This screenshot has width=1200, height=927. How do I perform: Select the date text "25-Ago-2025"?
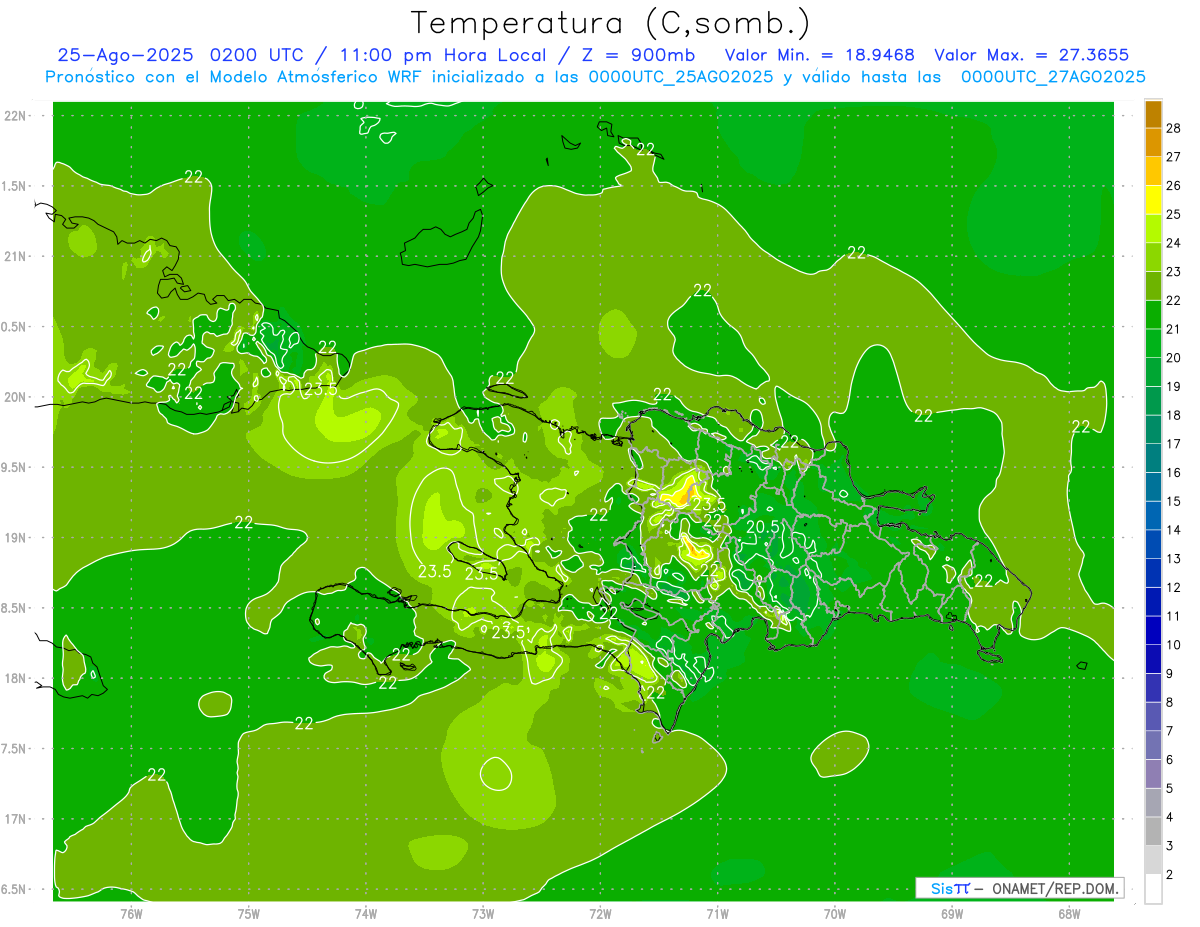click(x=126, y=55)
